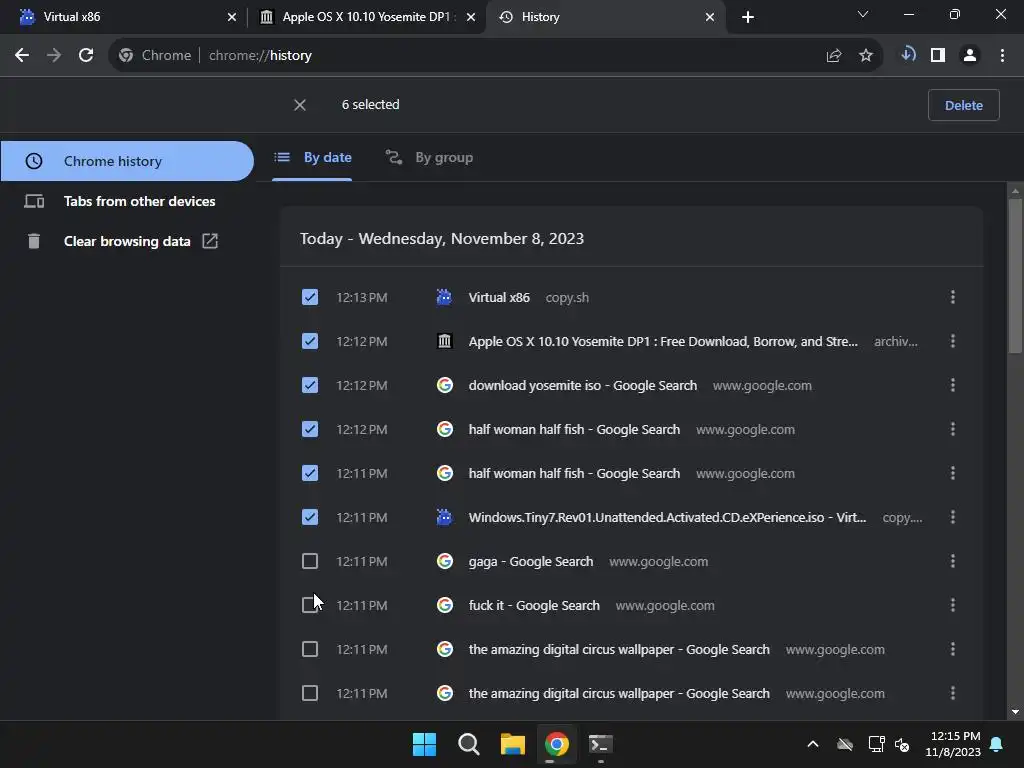Click the cloud sync tray icon
This screenshot has width=1024, height=768.
845,744
